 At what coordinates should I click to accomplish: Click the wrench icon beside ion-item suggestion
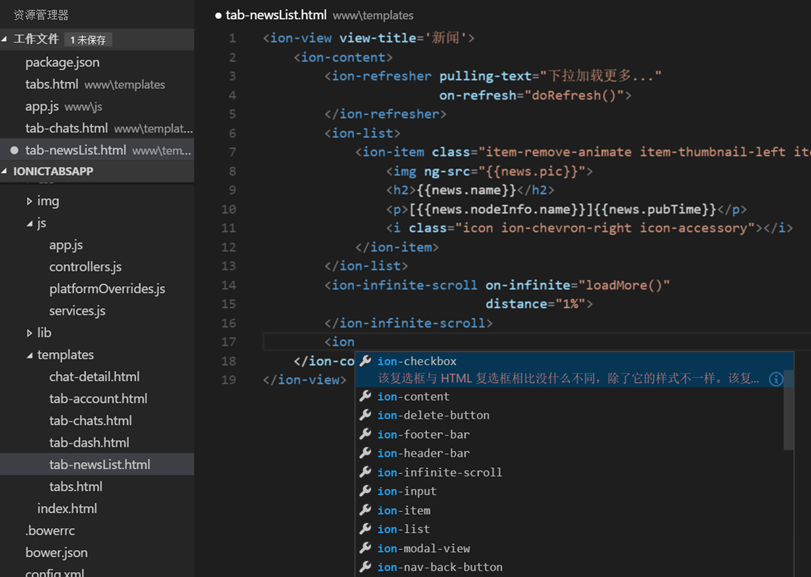(x=365, y=510)
